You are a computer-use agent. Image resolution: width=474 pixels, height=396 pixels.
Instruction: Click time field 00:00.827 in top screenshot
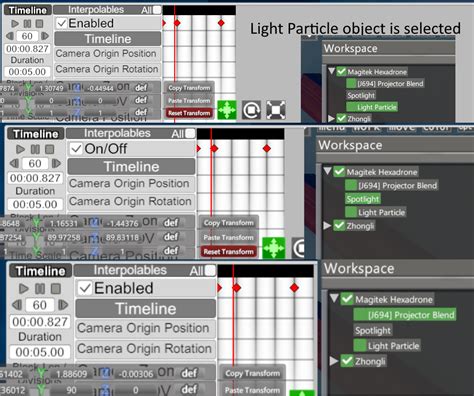click(x=27, y=49)
